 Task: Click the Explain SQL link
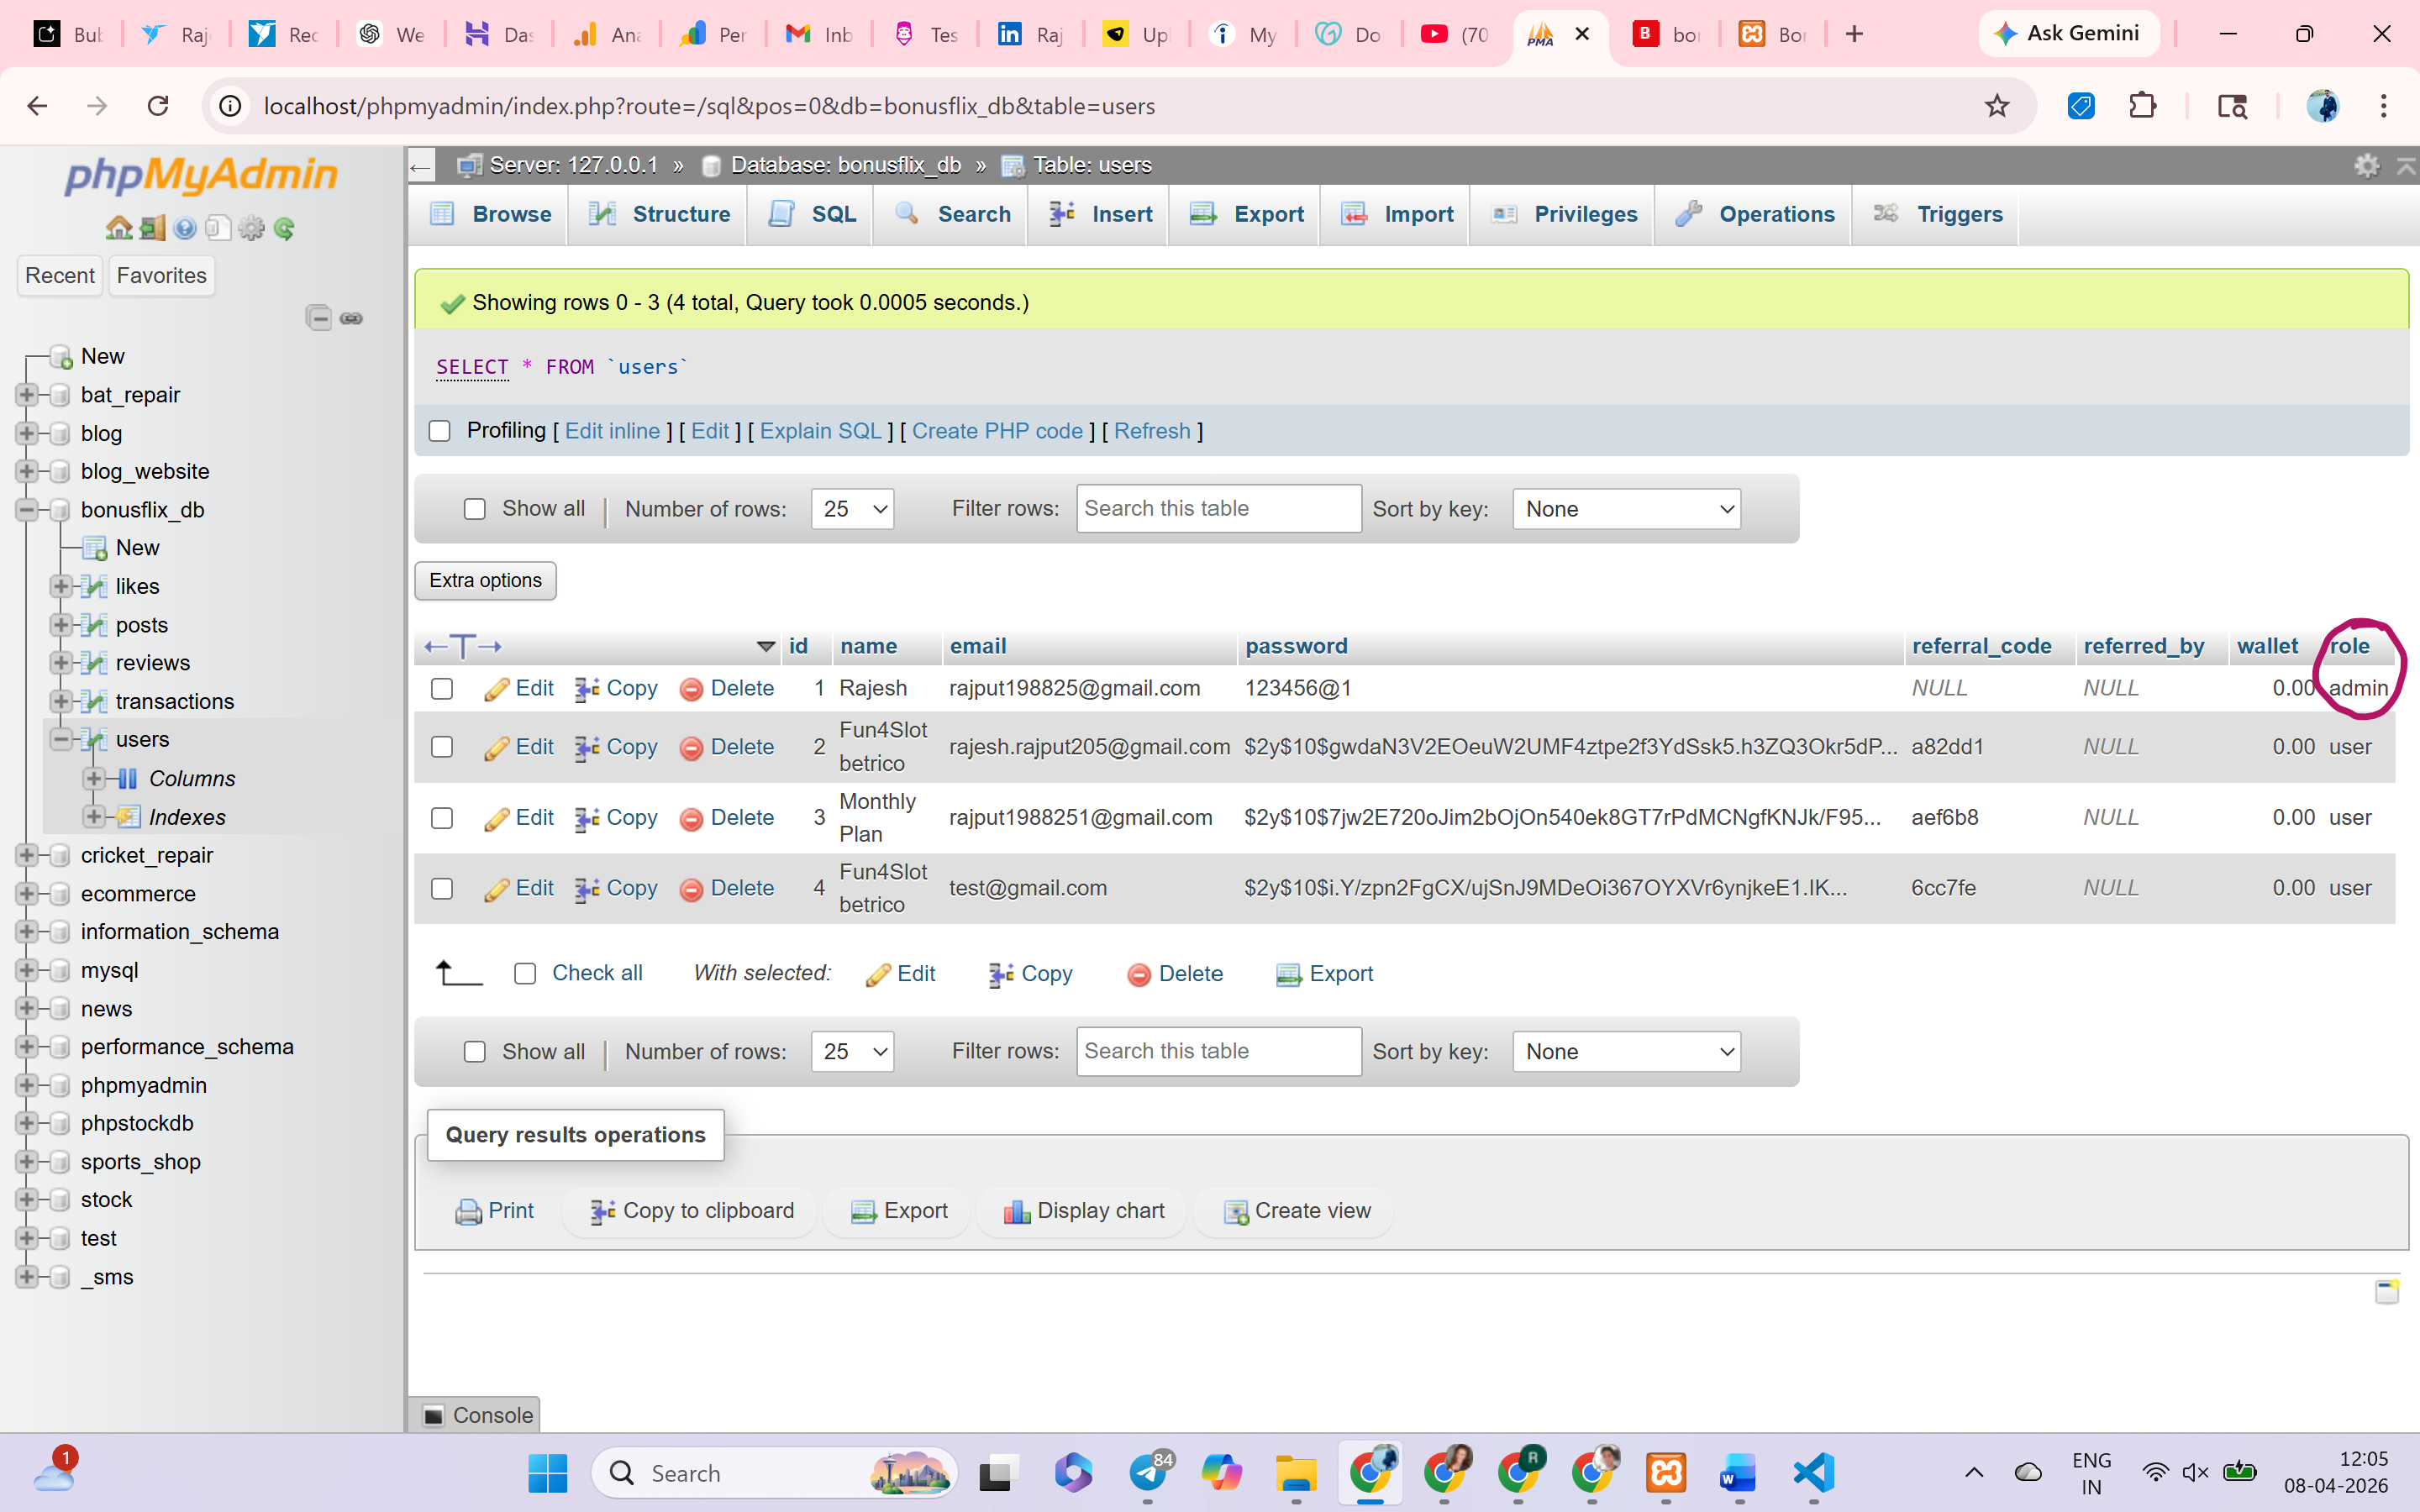pos(820,431)
